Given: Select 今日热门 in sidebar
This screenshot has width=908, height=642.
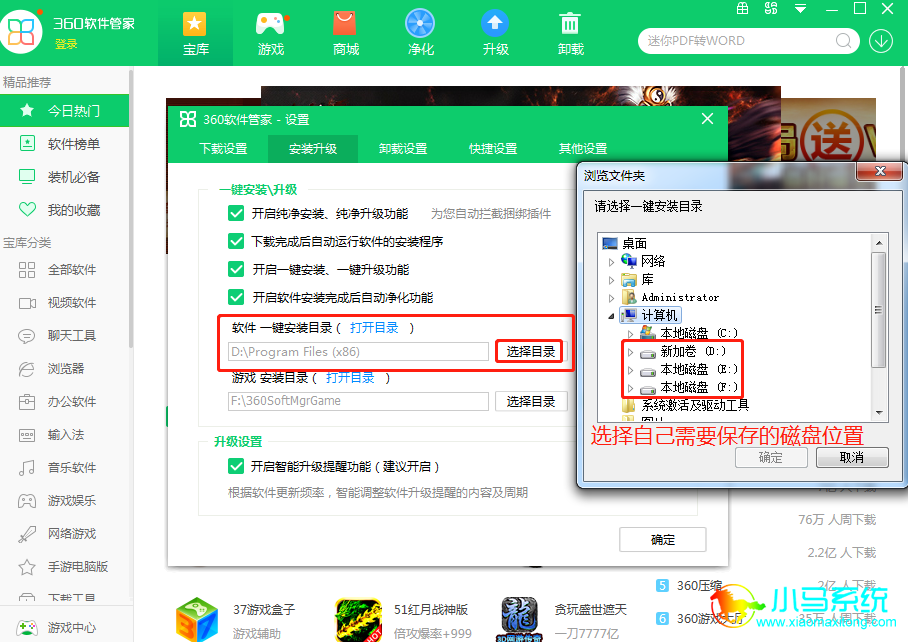Looking at the screenshot, I should pyautogui.click(x=64, y=111).
